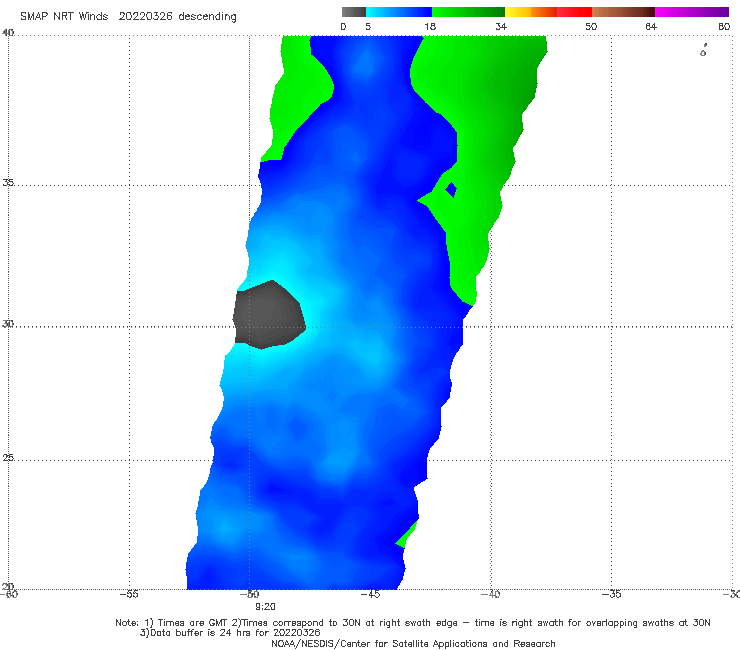Select the blue 5-18 knot color segment

click(399, 12)
